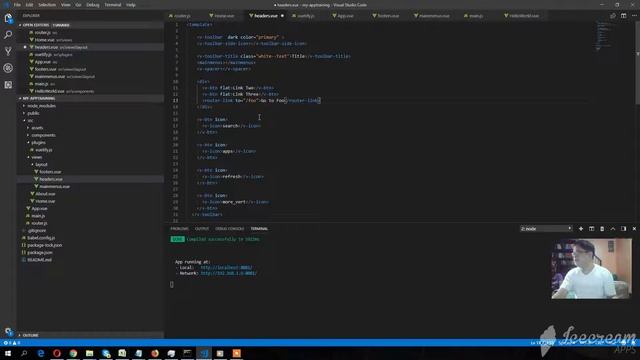The width and height of the screenshot is (640, 360).
Task: Click the taskbar search icon
Action: [x=24, y=353]
